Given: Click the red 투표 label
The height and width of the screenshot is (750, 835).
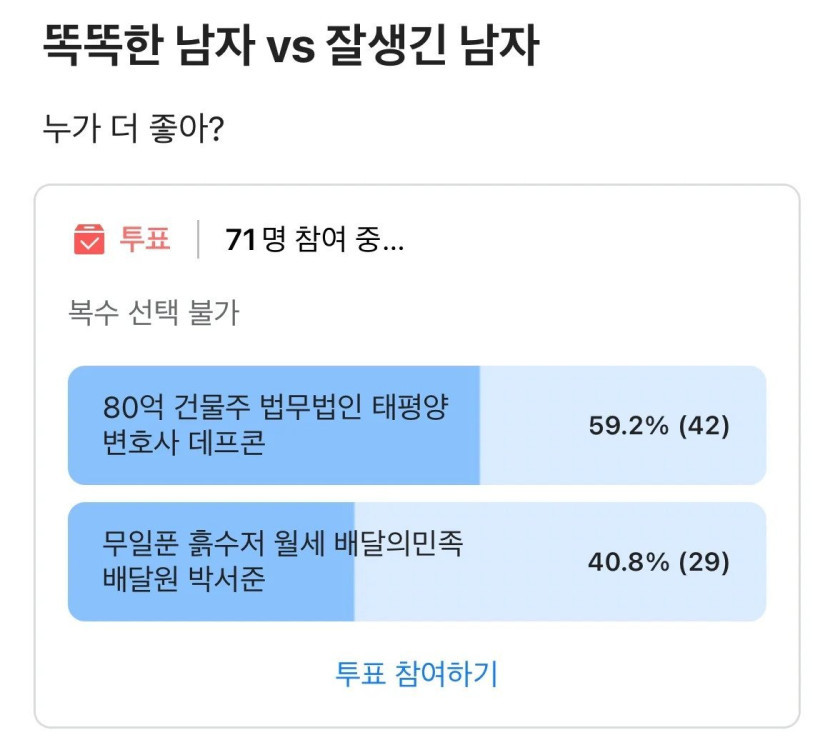Looking at the screenshot, I should tap(145, 240).
